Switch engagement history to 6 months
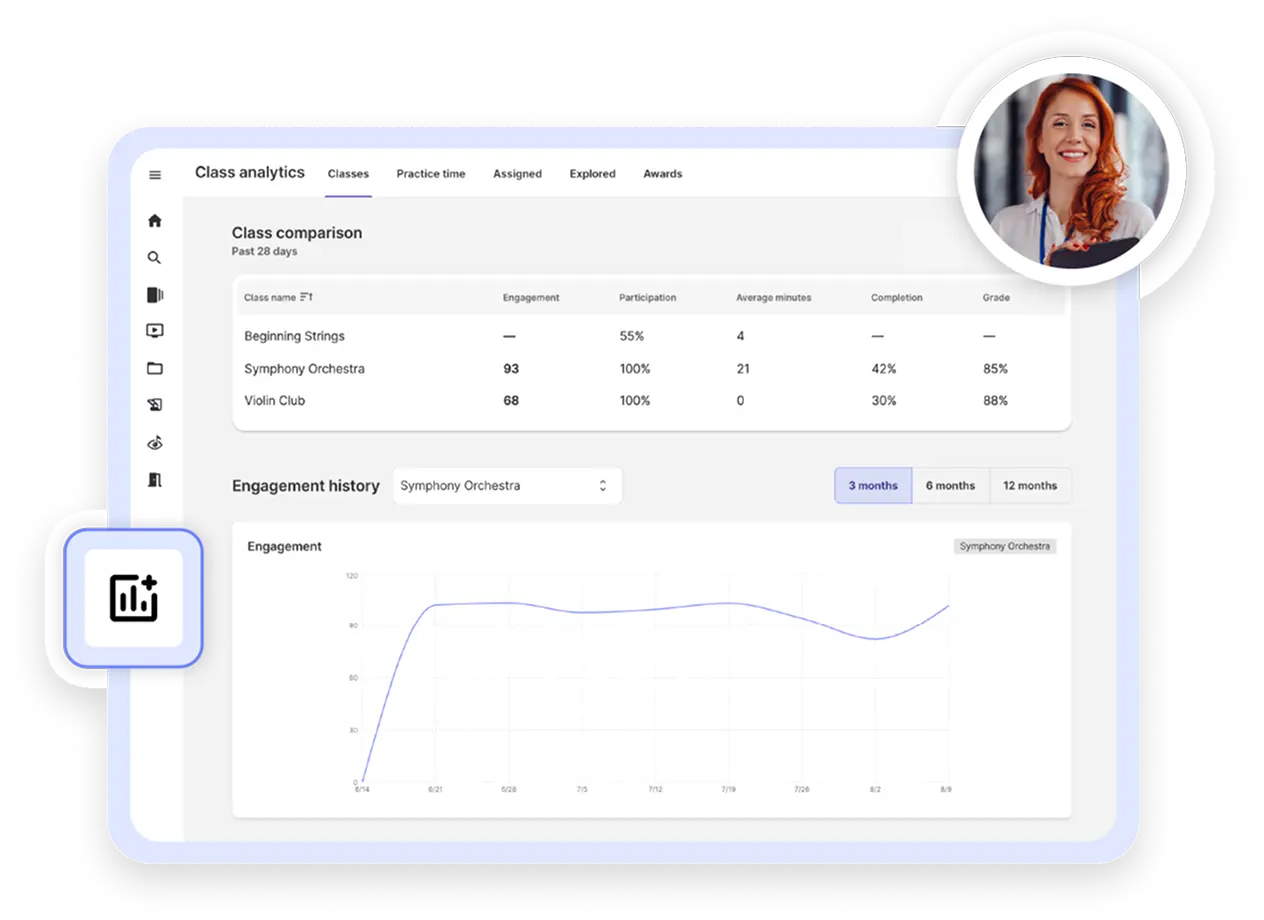The image size is (1264, 920). click(951, 485)
